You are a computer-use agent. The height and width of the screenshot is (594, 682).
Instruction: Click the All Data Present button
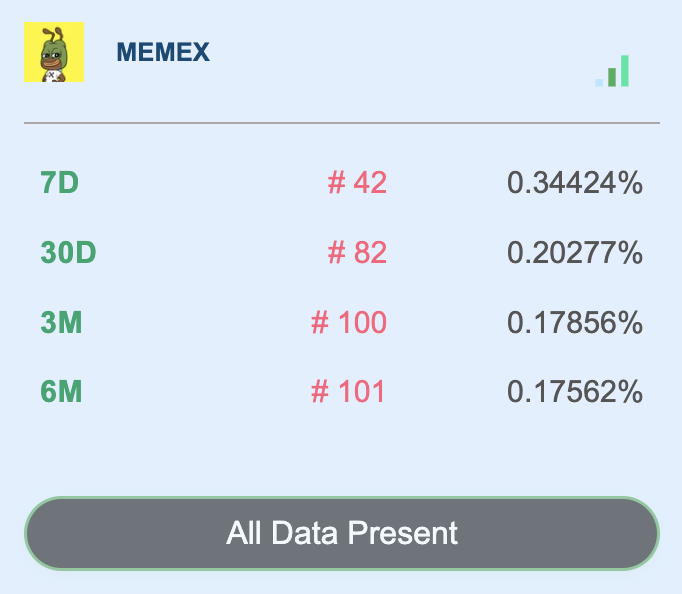(342, 533)
